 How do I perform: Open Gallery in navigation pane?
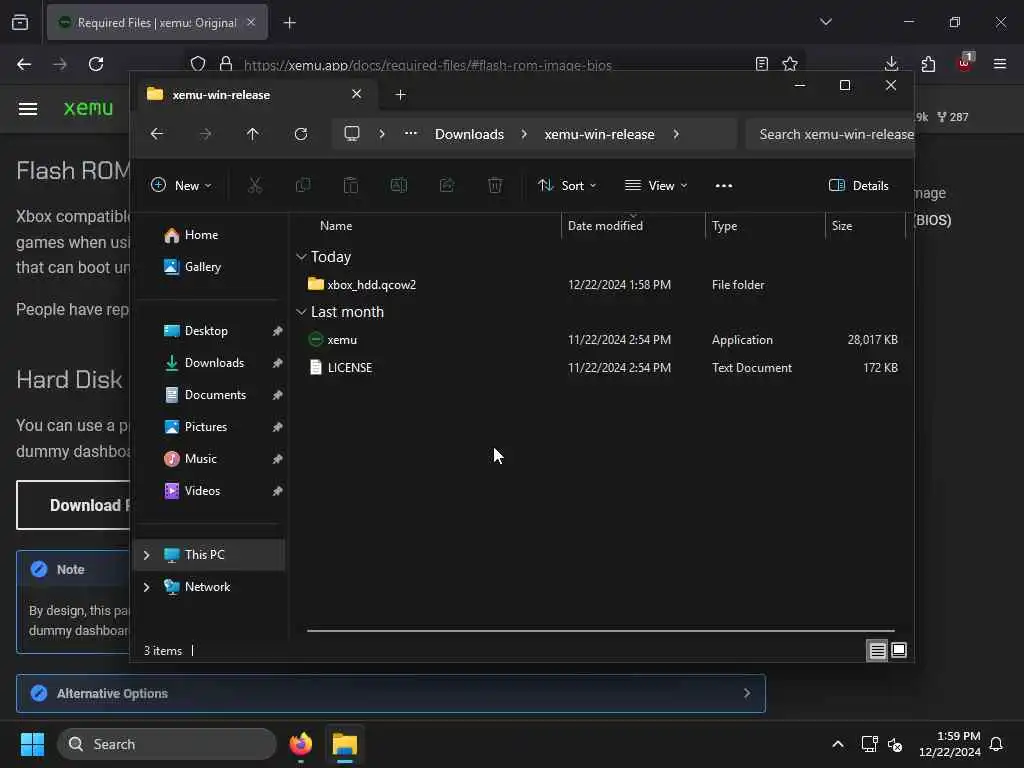(x=202, y=267)
